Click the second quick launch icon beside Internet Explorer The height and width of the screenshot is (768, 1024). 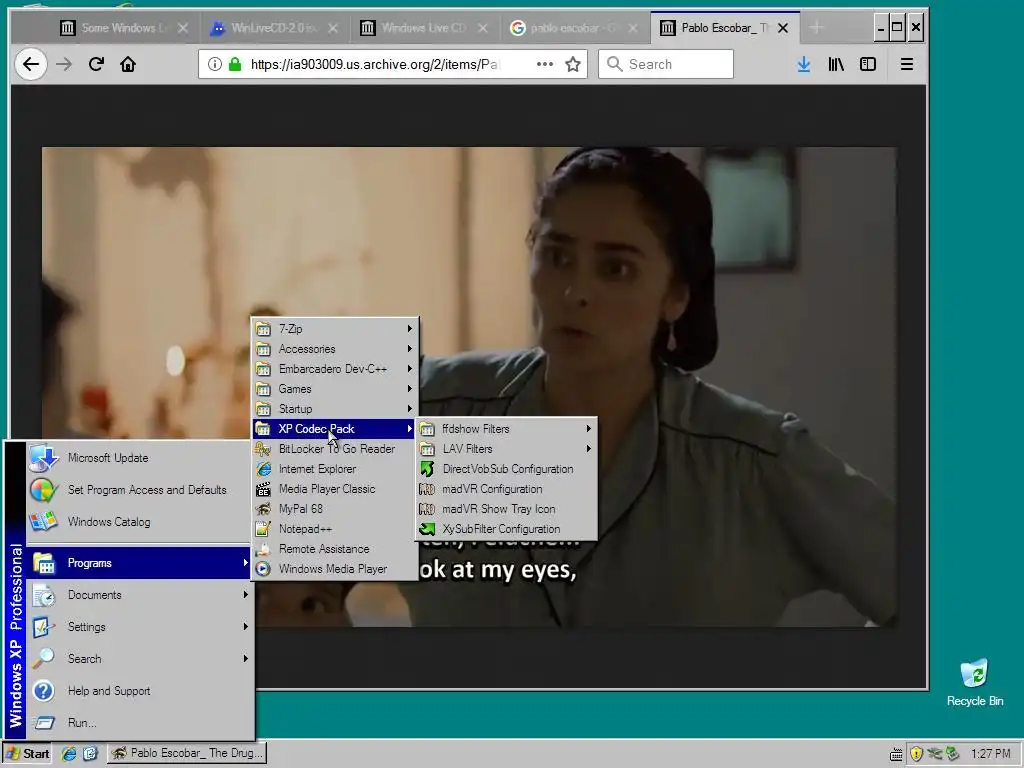click(x=90, y=754)
